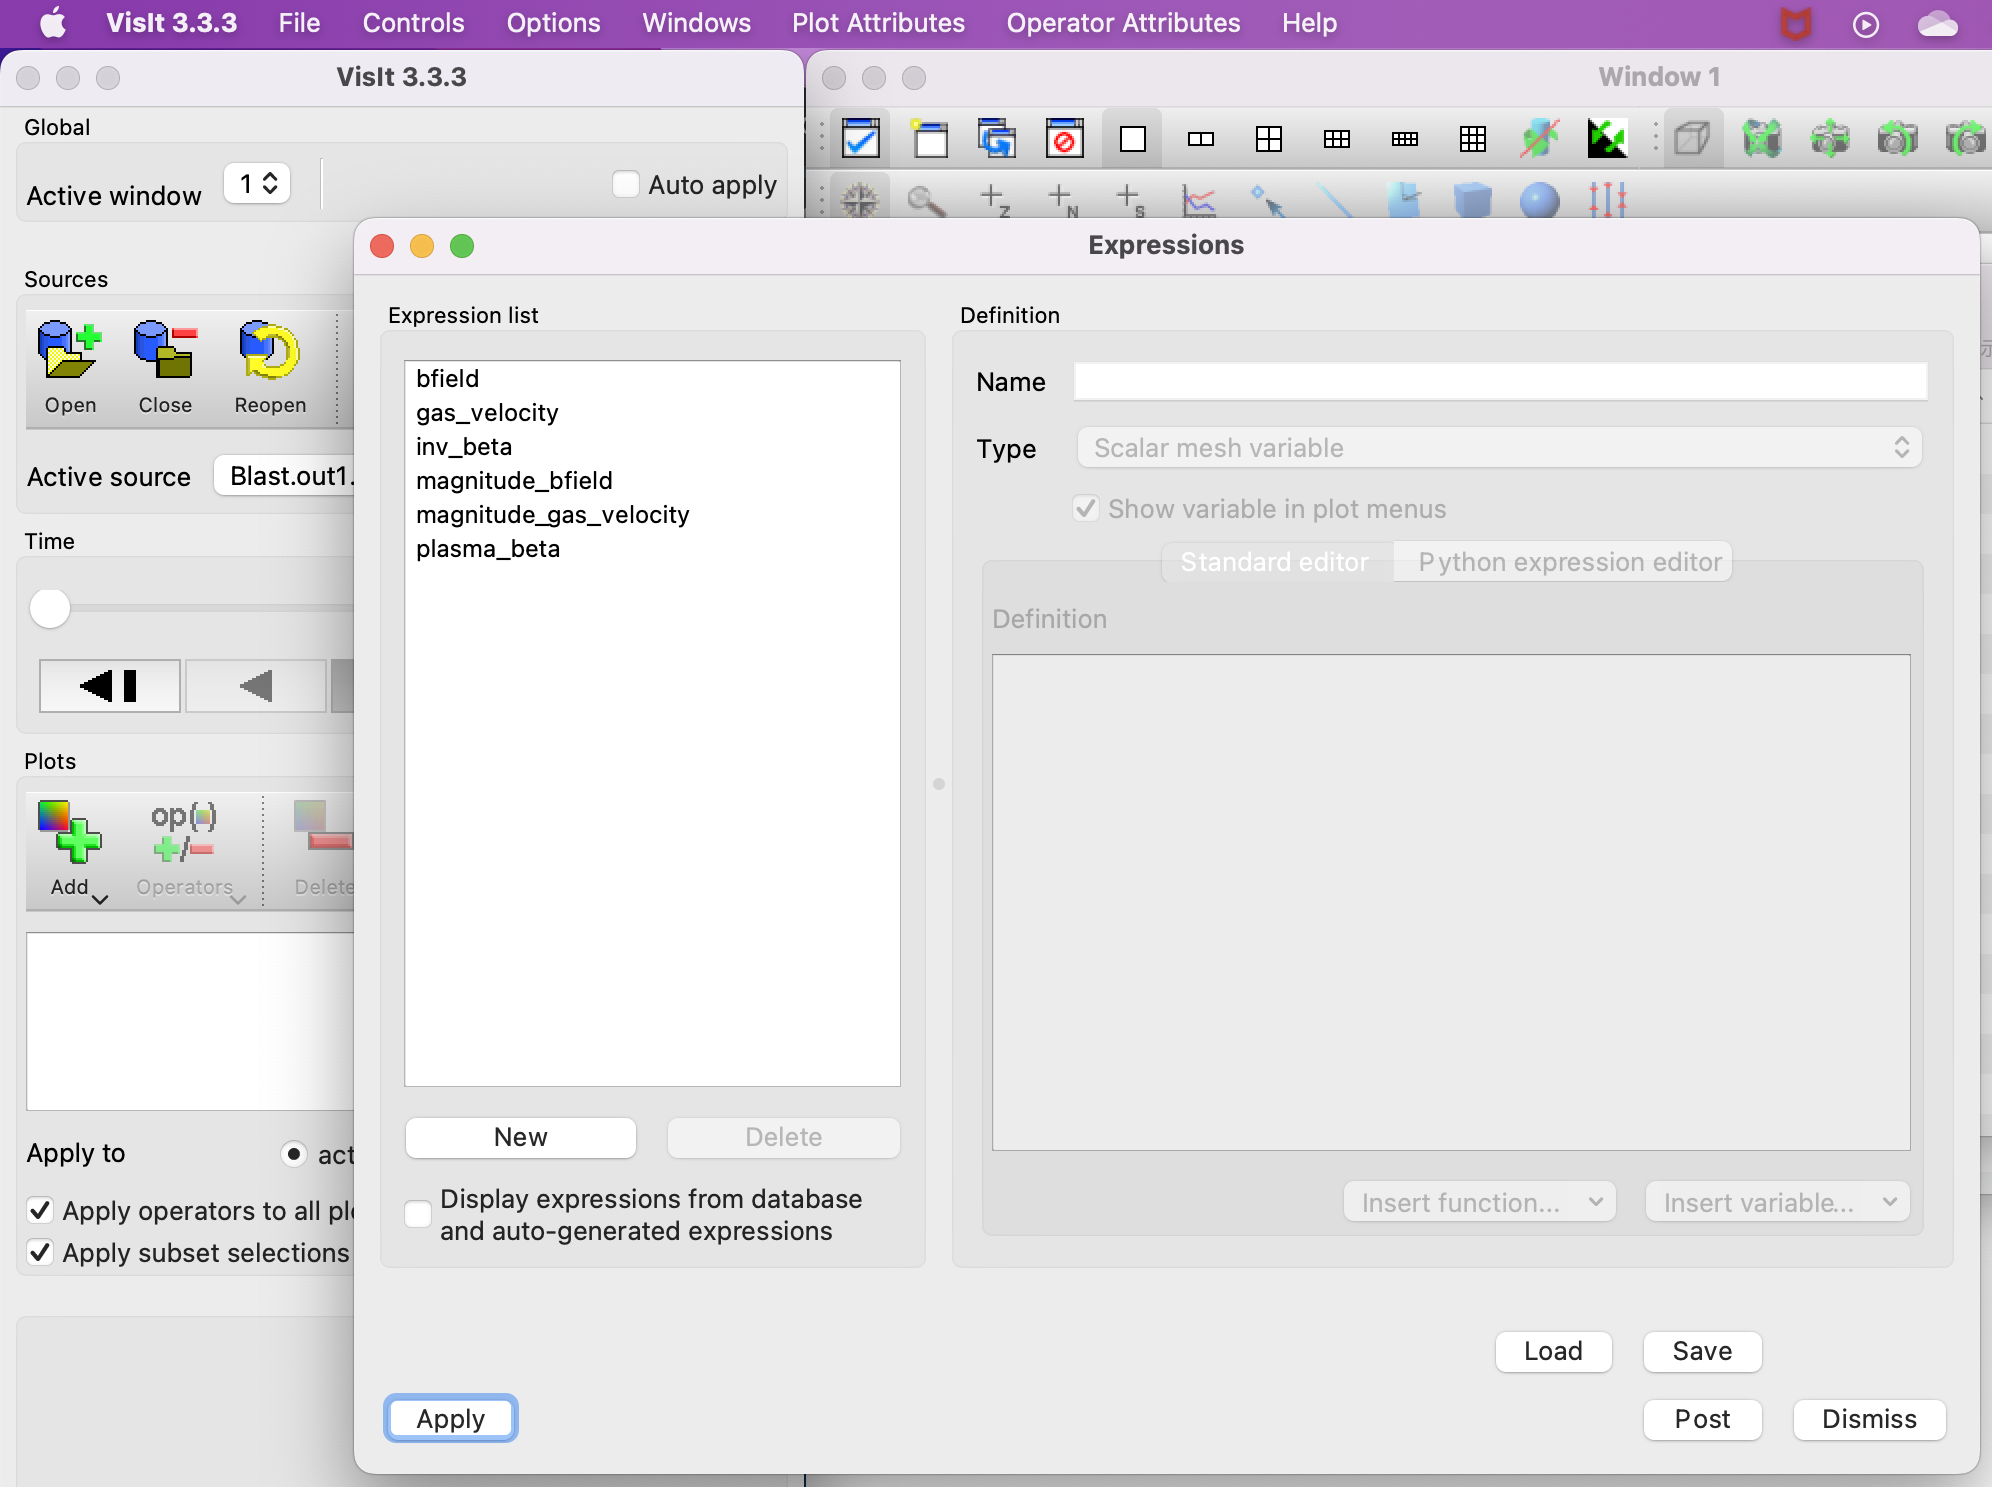Select the zoom magnifier tool
Image resolution: width=1992 pixels, height=1487 pixels.
tap(926, 200)
